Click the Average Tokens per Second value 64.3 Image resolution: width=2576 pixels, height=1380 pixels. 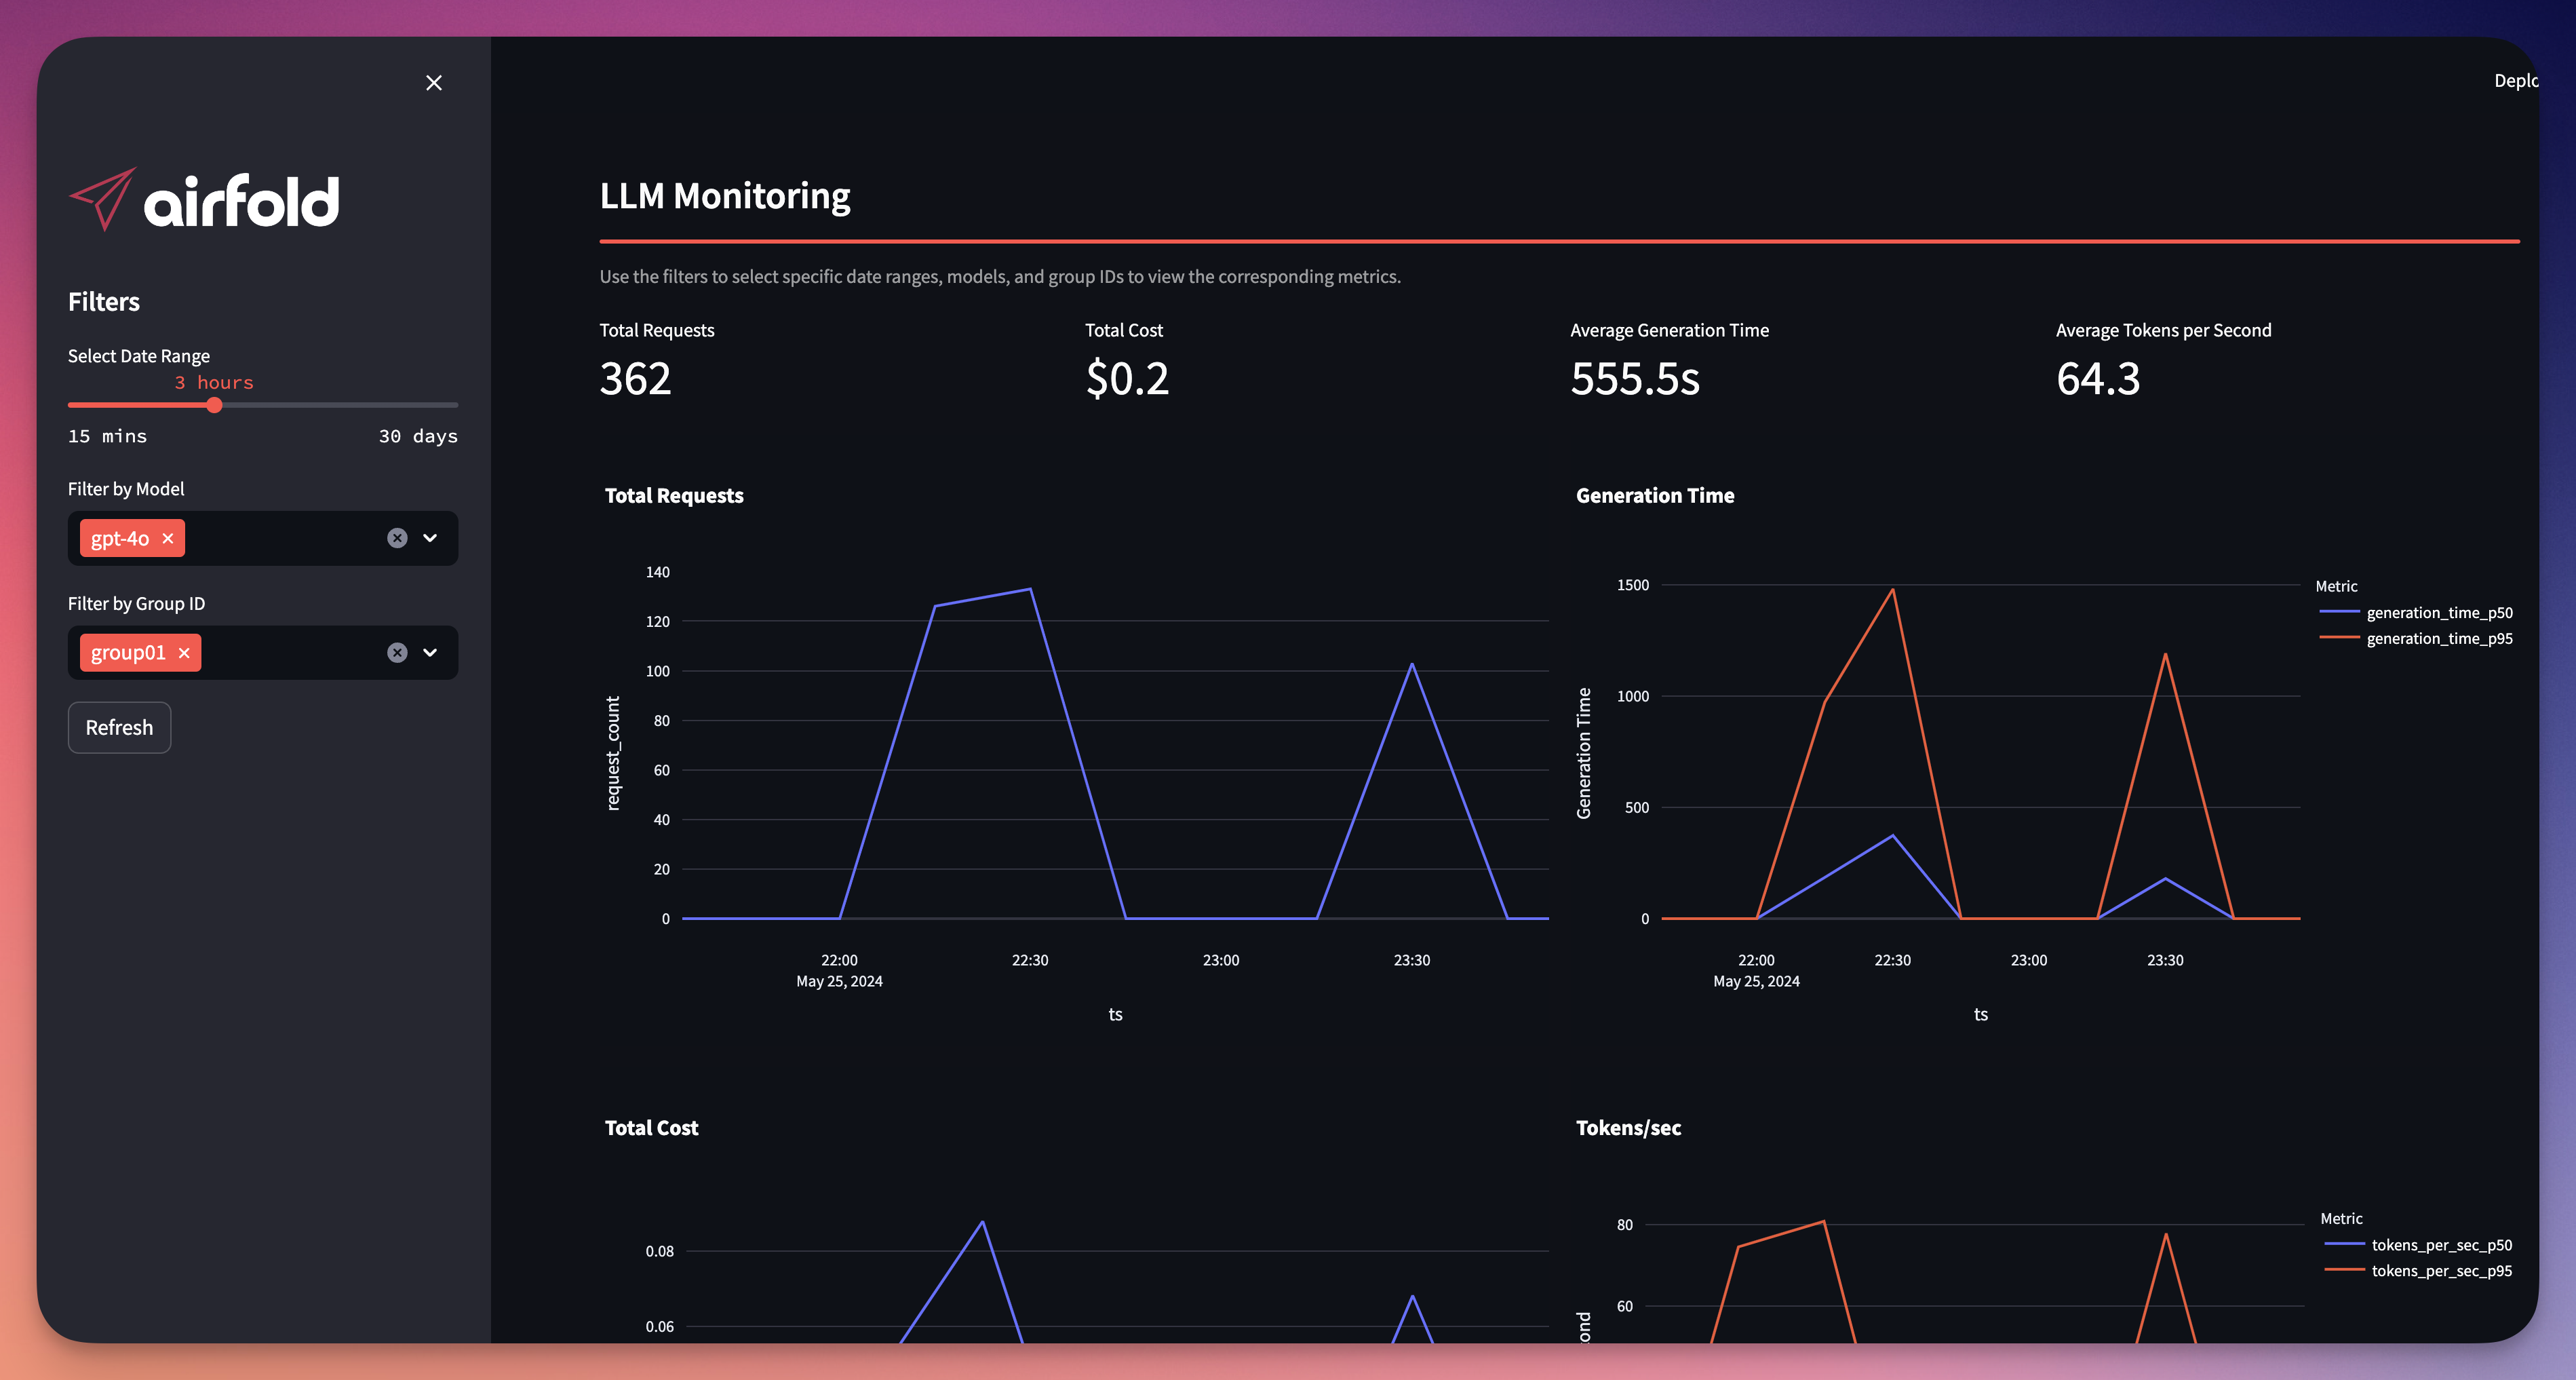tap(2098, 379)
